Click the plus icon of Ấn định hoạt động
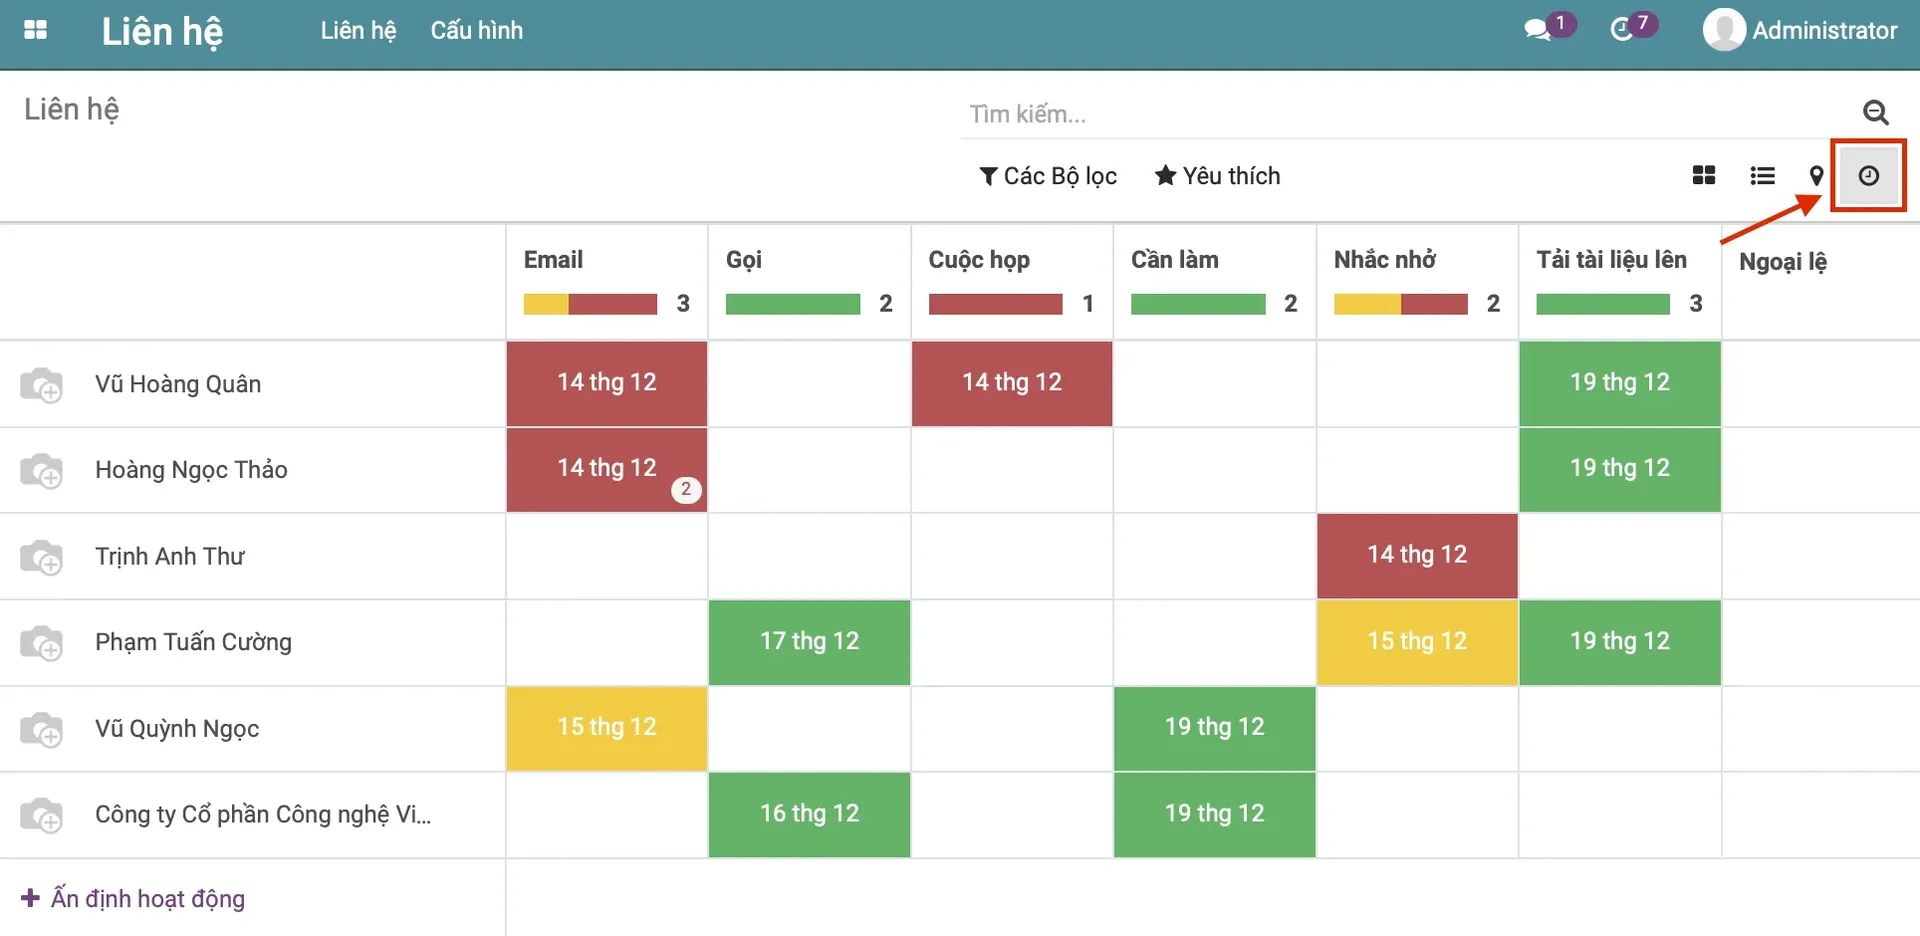1920x936 pixels. click(x=30, y=898)
